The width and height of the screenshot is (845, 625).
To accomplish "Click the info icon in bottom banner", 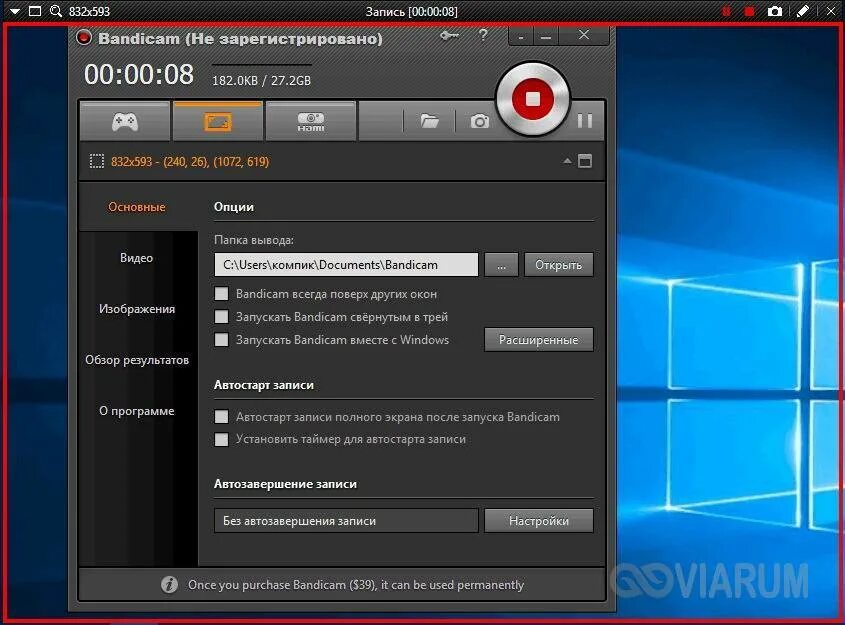I will coord(169,584).
